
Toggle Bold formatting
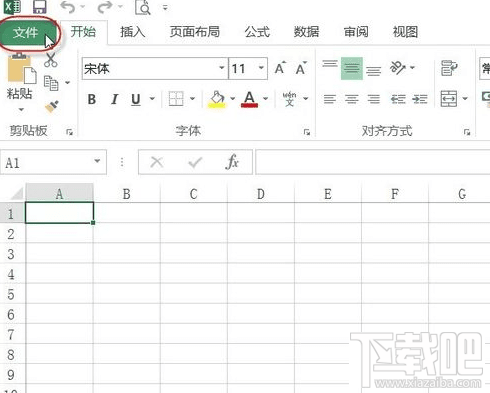(x=92, y=99)
